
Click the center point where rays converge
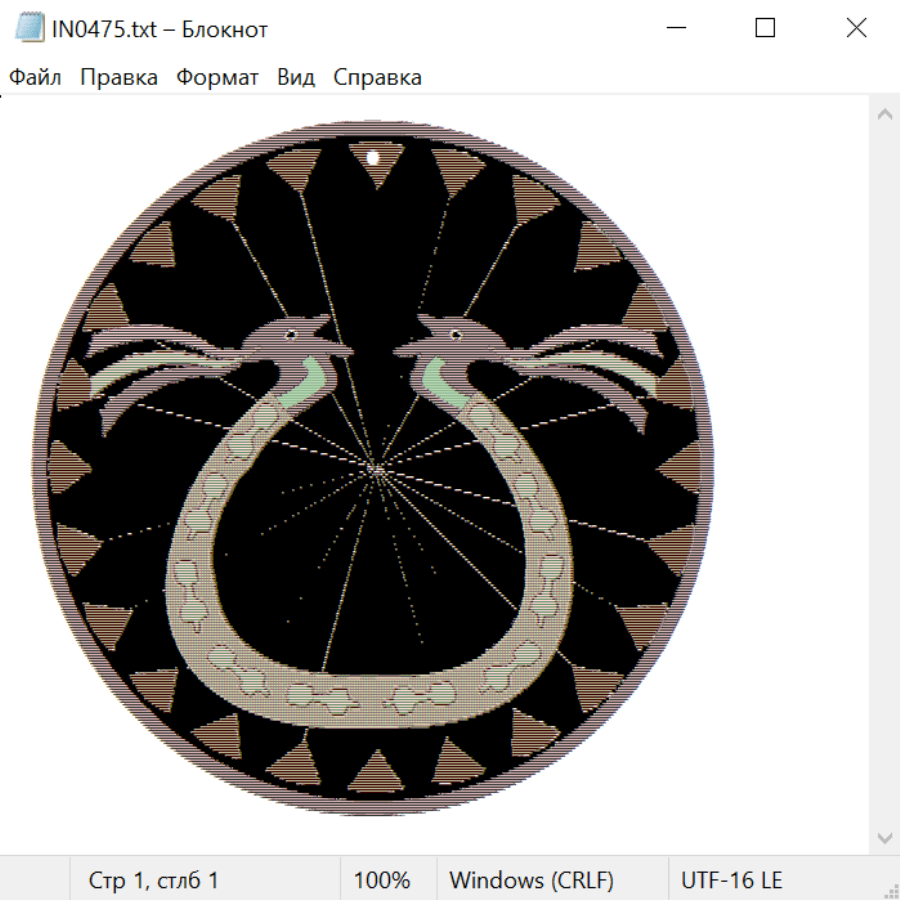point(376,468)
